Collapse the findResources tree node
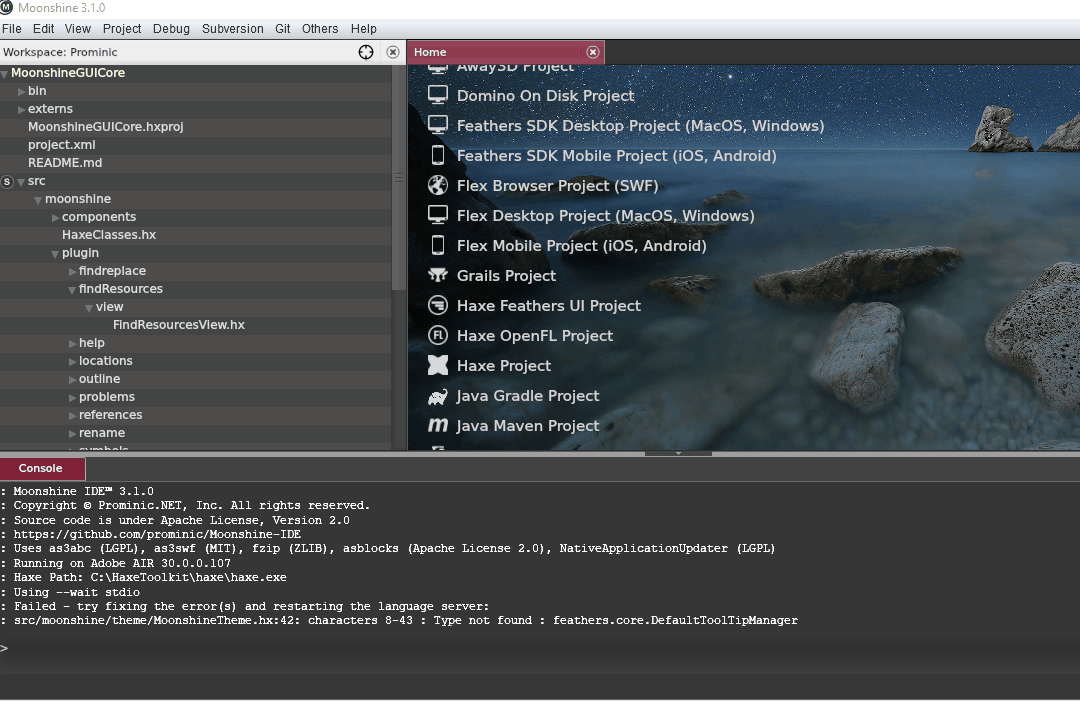1080x701 pixels. (x=72, y=288)
